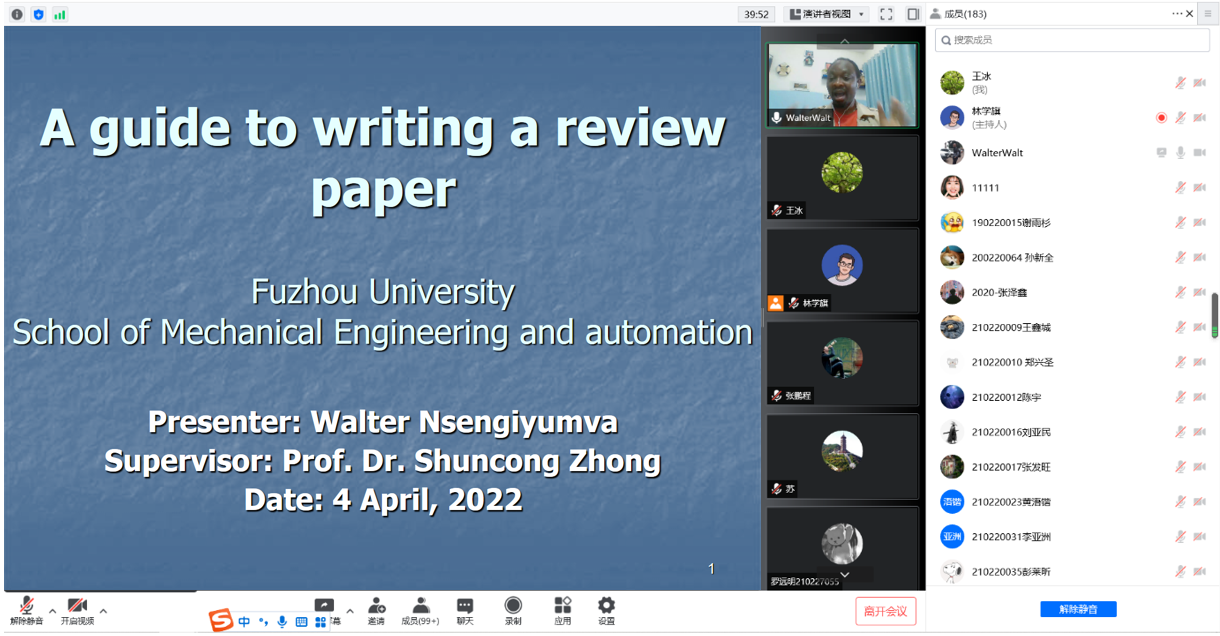Open the meeting info icon
1220x636 pixels.
[x=17, y=14]
